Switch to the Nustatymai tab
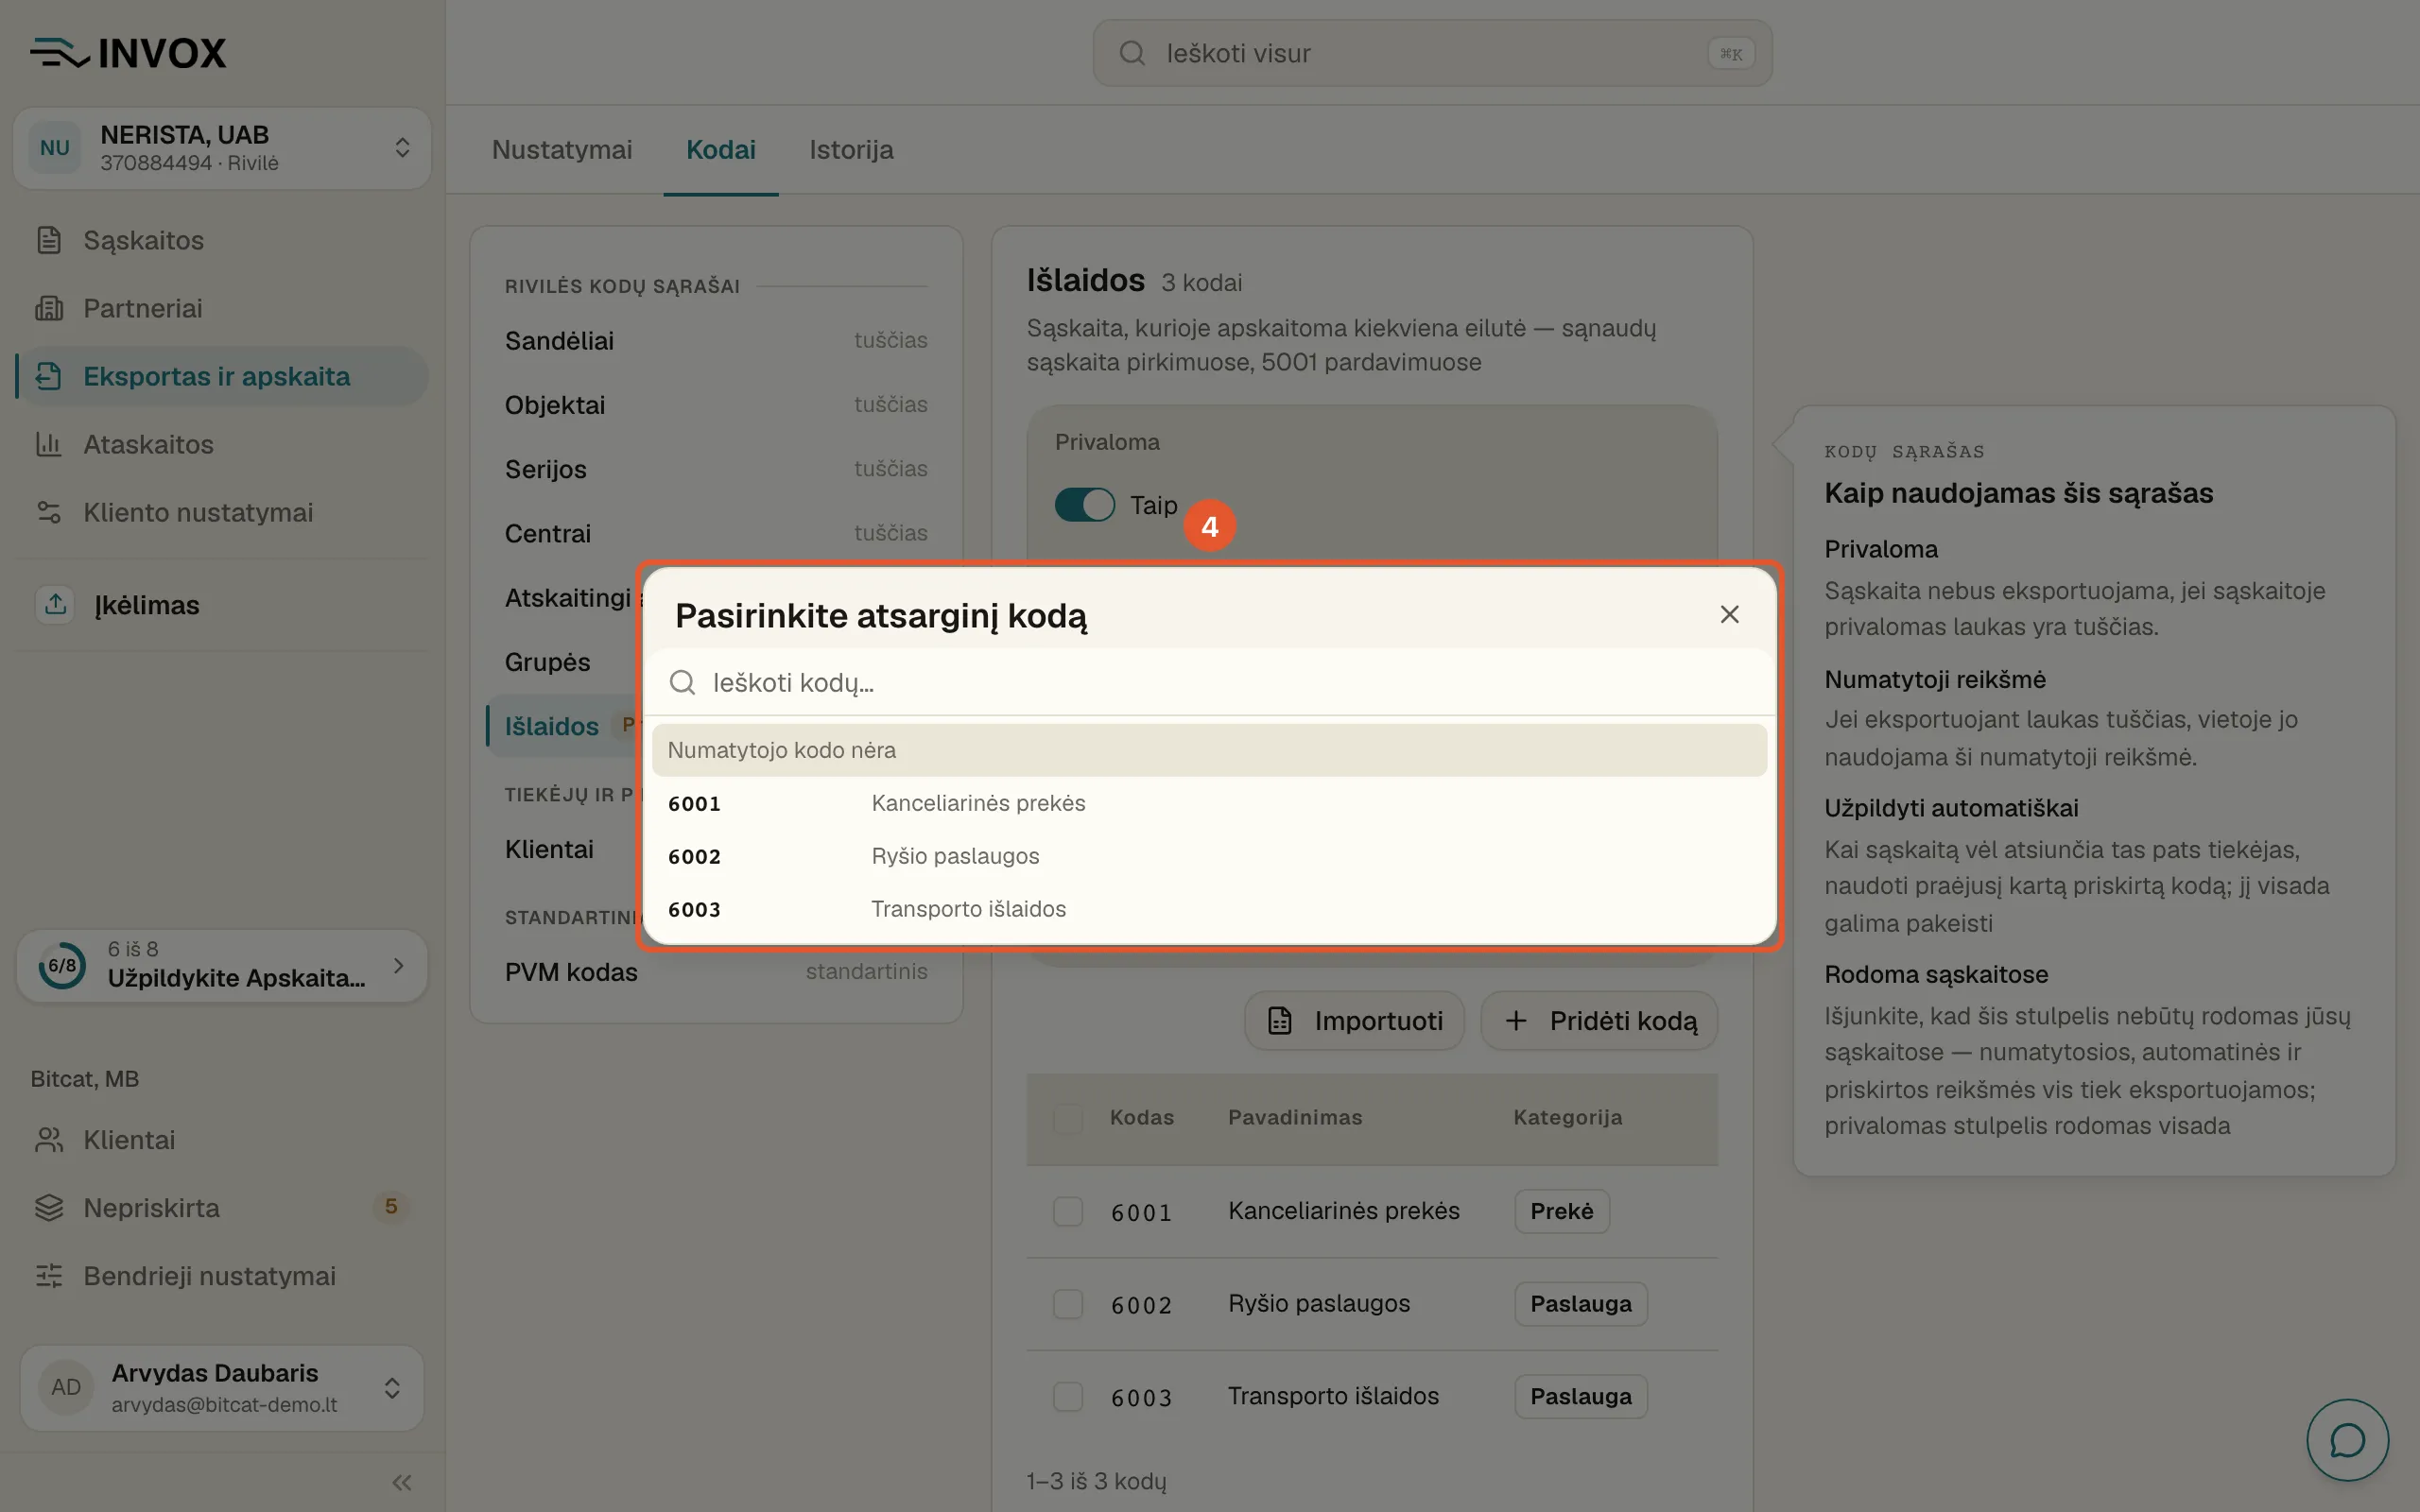2420x1512 pixels. tap(562, 150)
